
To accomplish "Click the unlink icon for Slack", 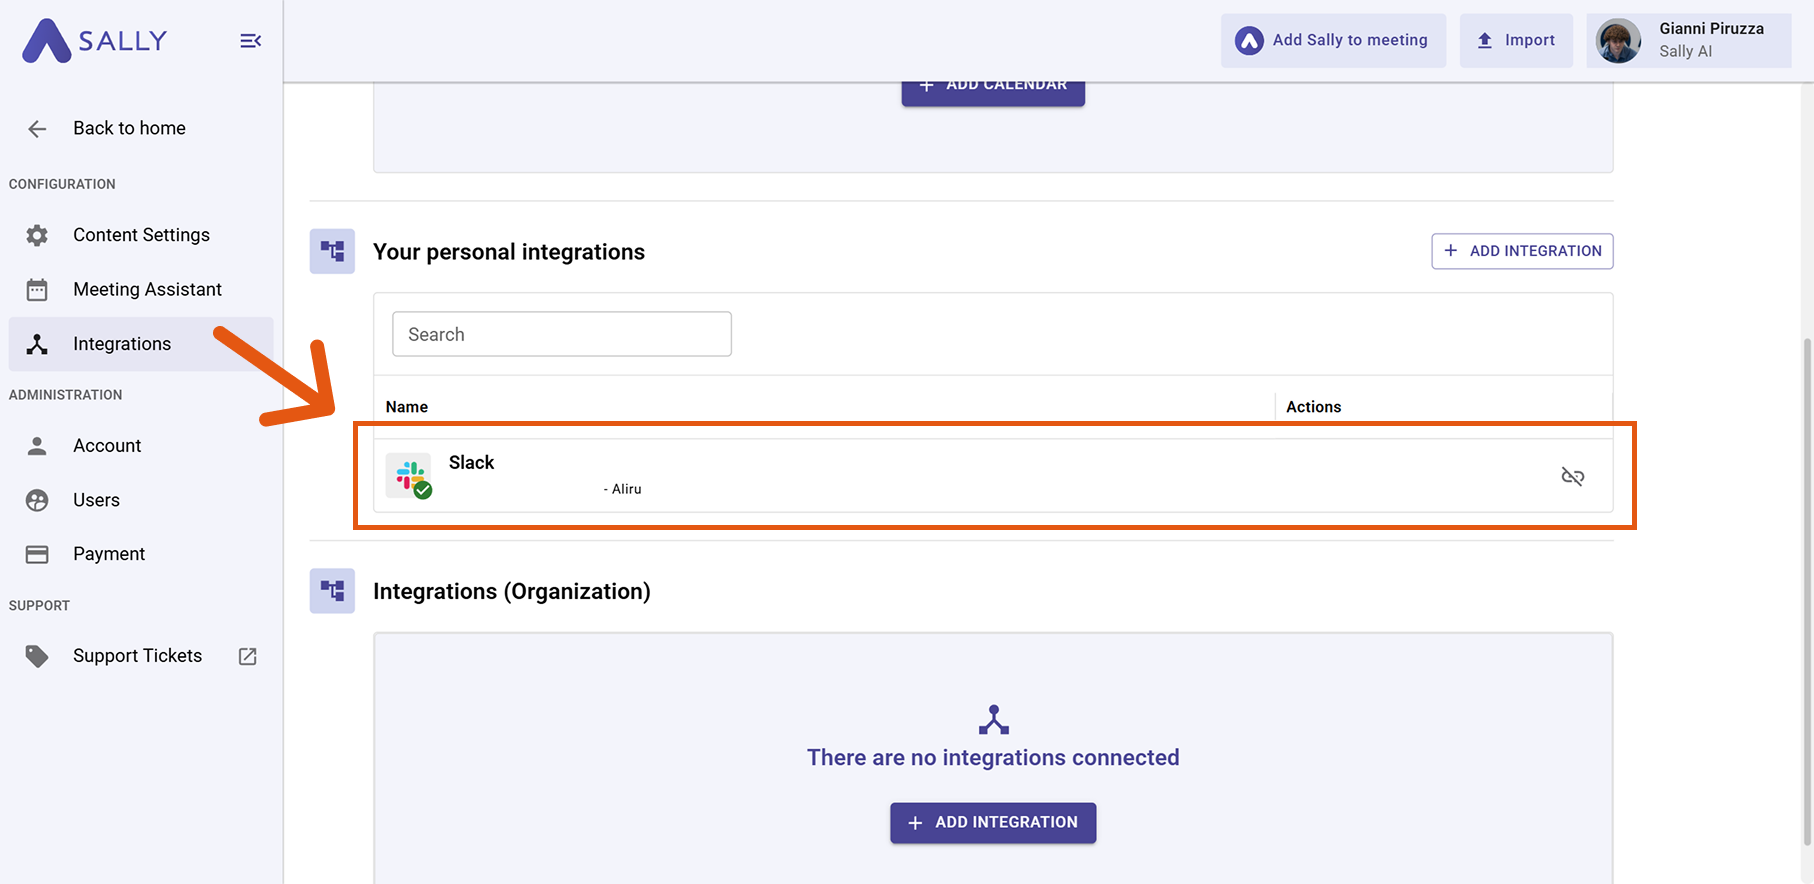I will pyautogui.click(x=1572, y=476).
